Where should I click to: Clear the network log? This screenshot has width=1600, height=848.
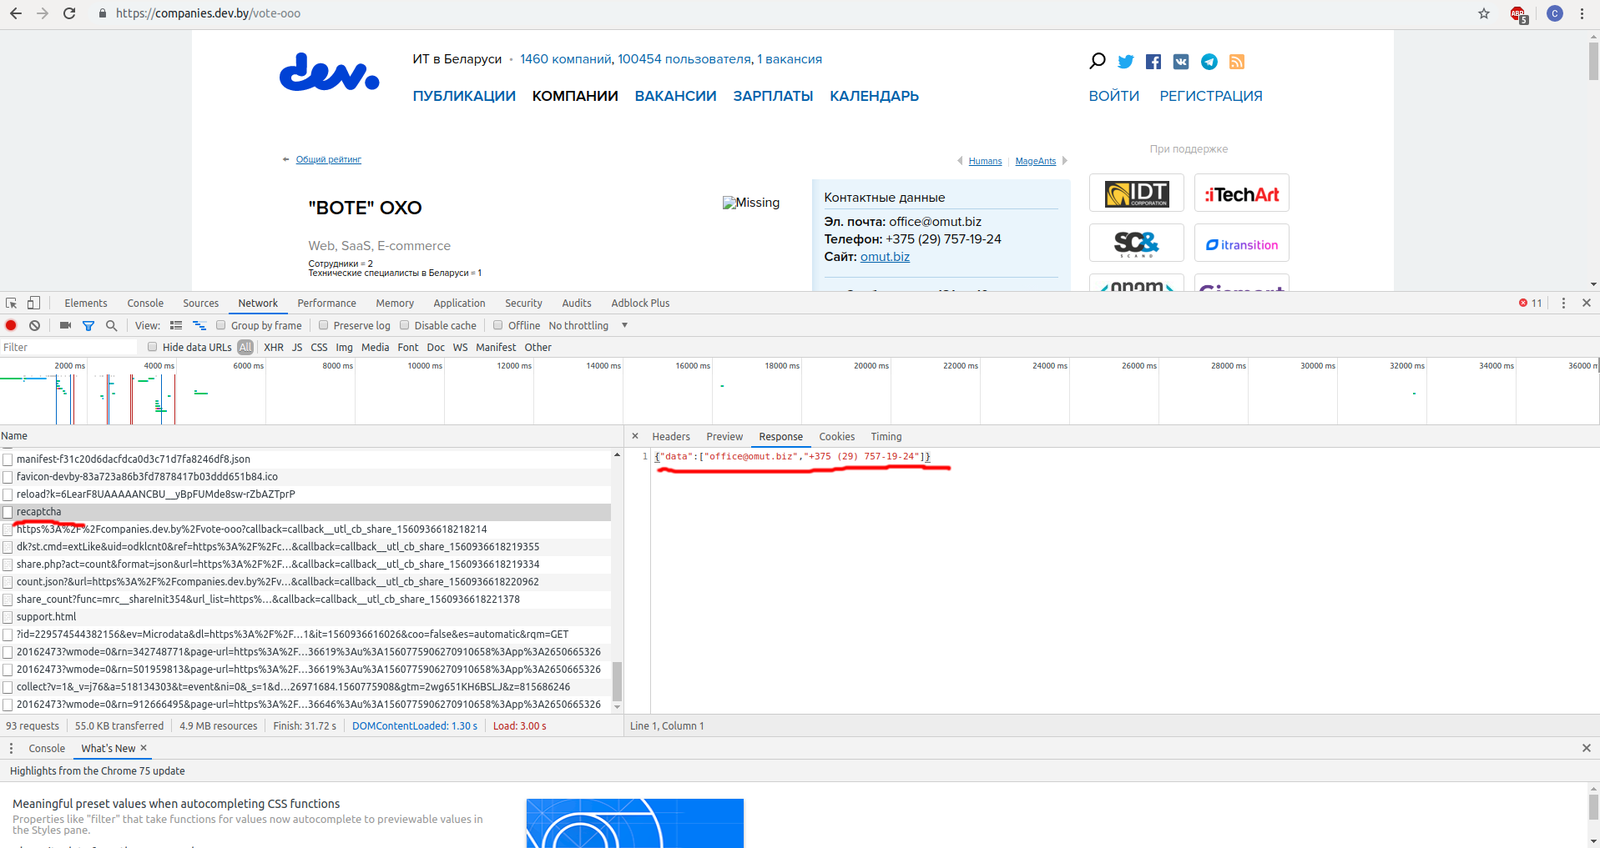point(35,325)
